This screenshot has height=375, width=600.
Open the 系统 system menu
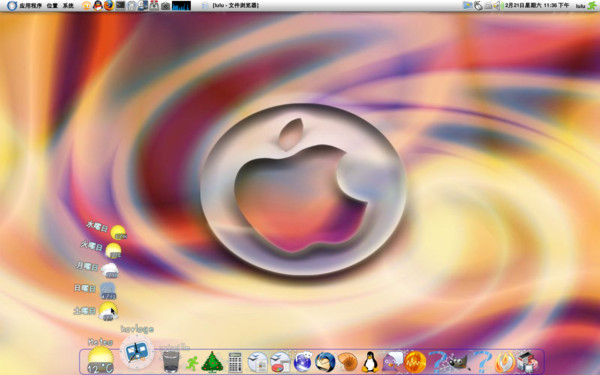[x=68, y=6]
